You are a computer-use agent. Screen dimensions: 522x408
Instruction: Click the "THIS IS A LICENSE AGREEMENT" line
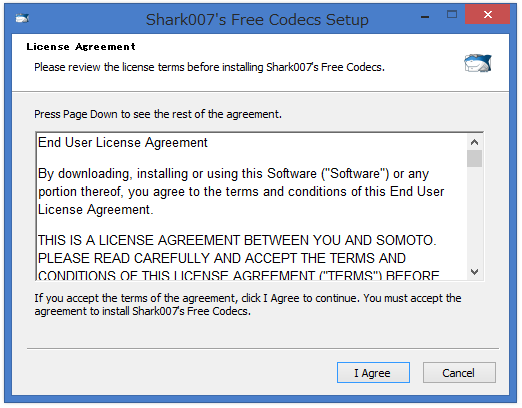click(237, 240)
